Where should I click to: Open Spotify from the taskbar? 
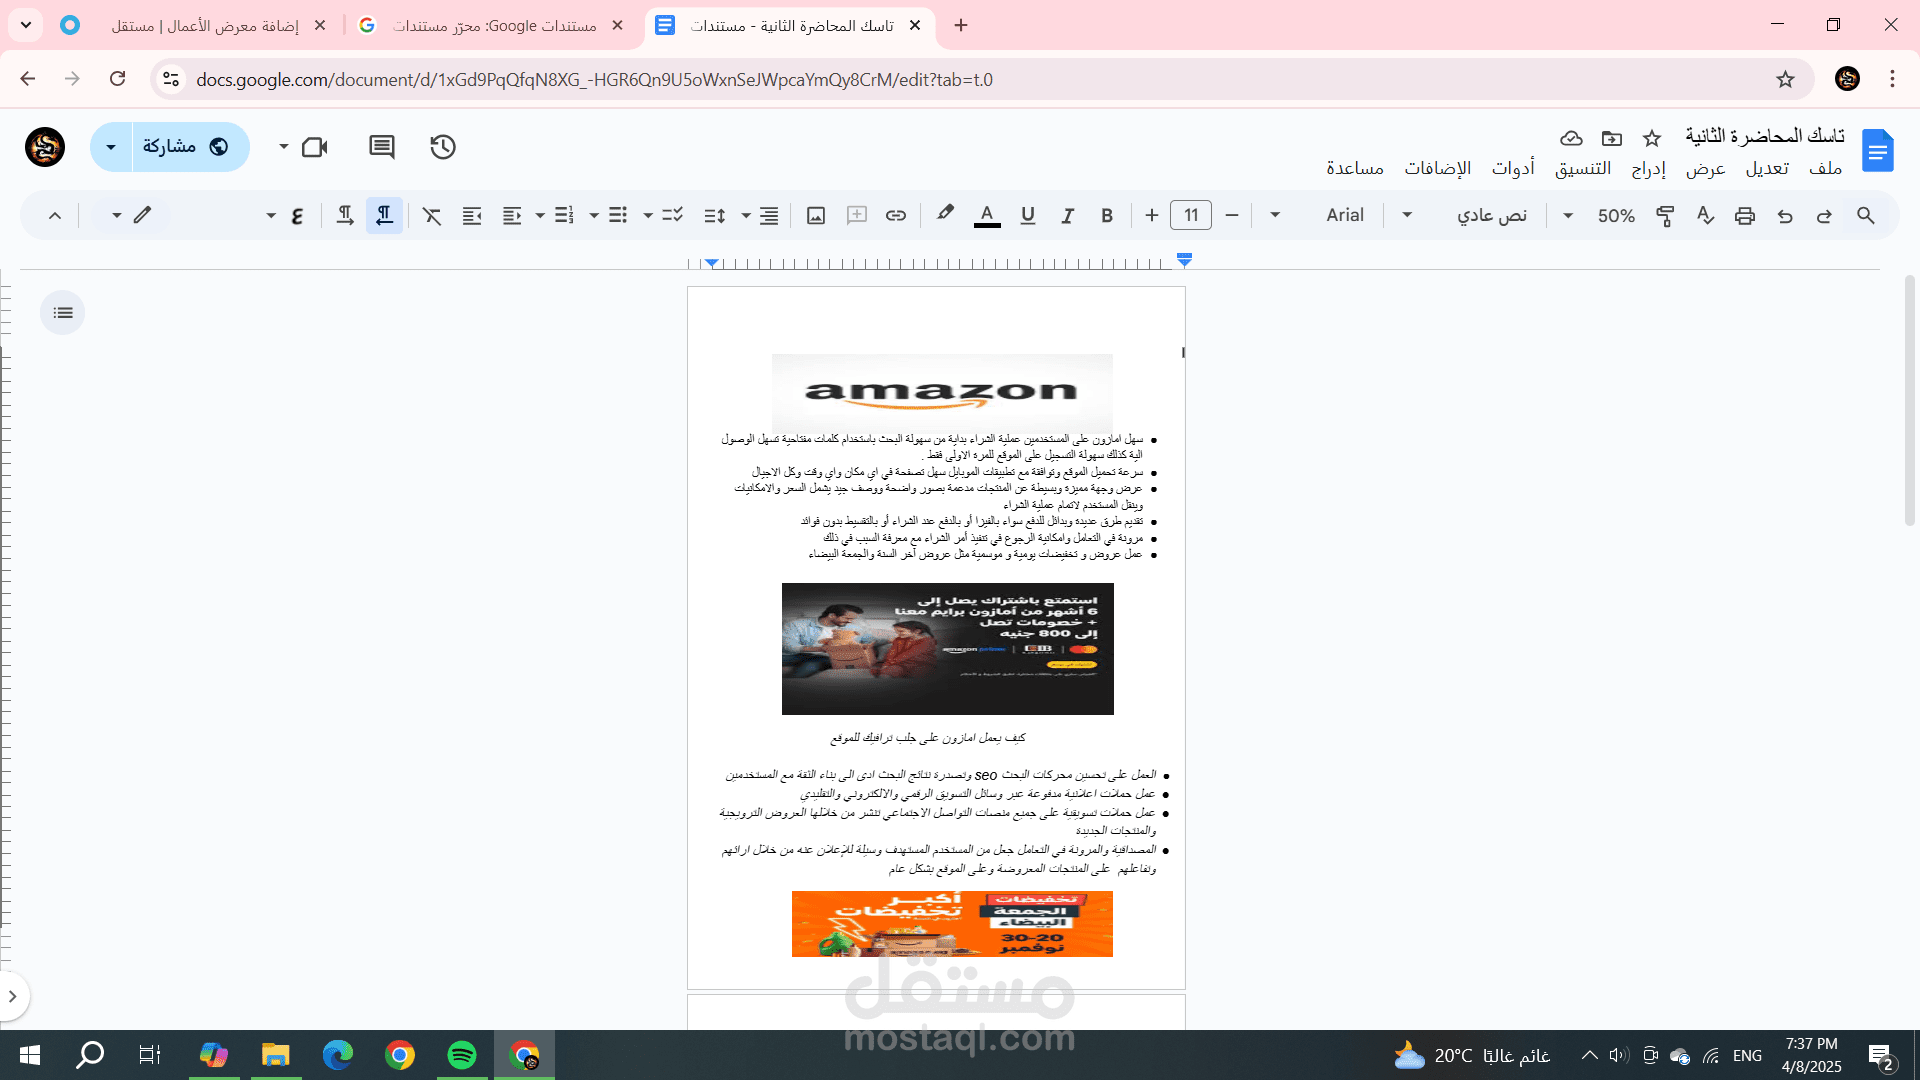click(x=462, y=1055)
